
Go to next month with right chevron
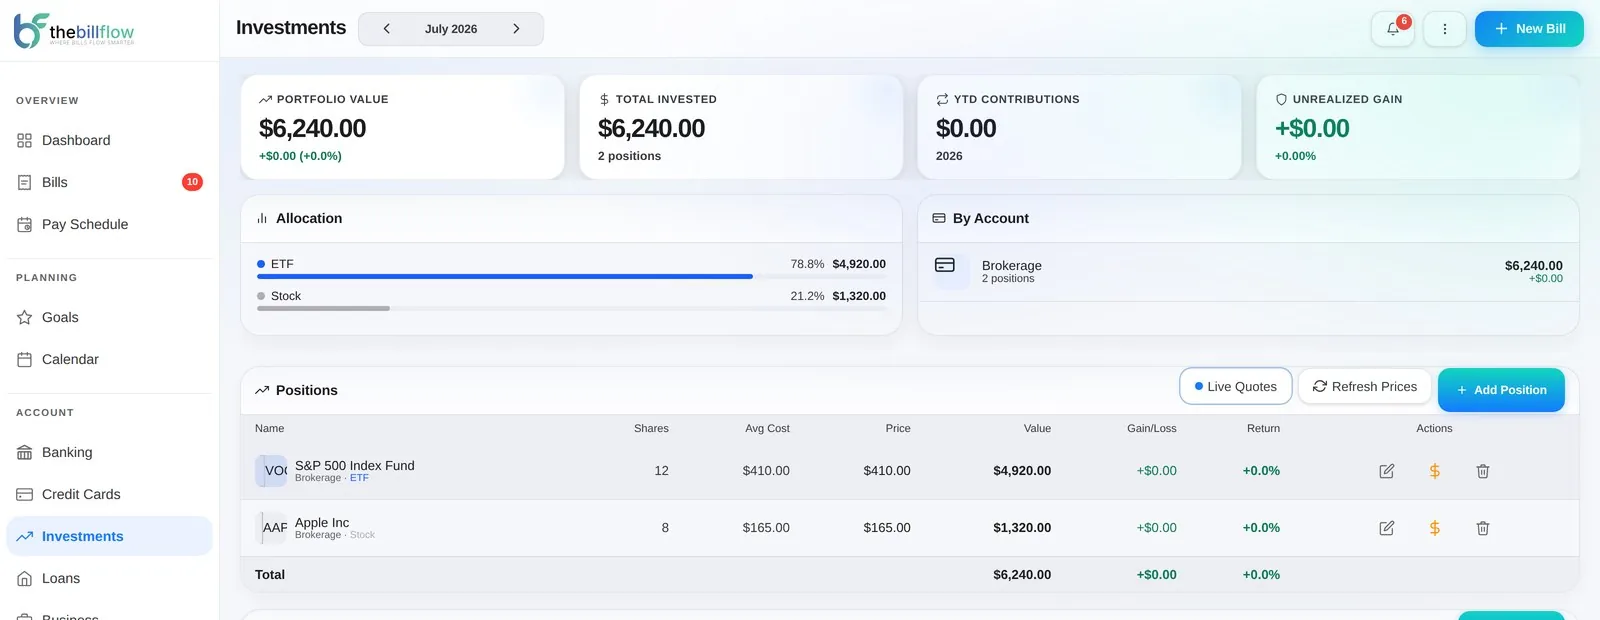(x=516, y=29)
